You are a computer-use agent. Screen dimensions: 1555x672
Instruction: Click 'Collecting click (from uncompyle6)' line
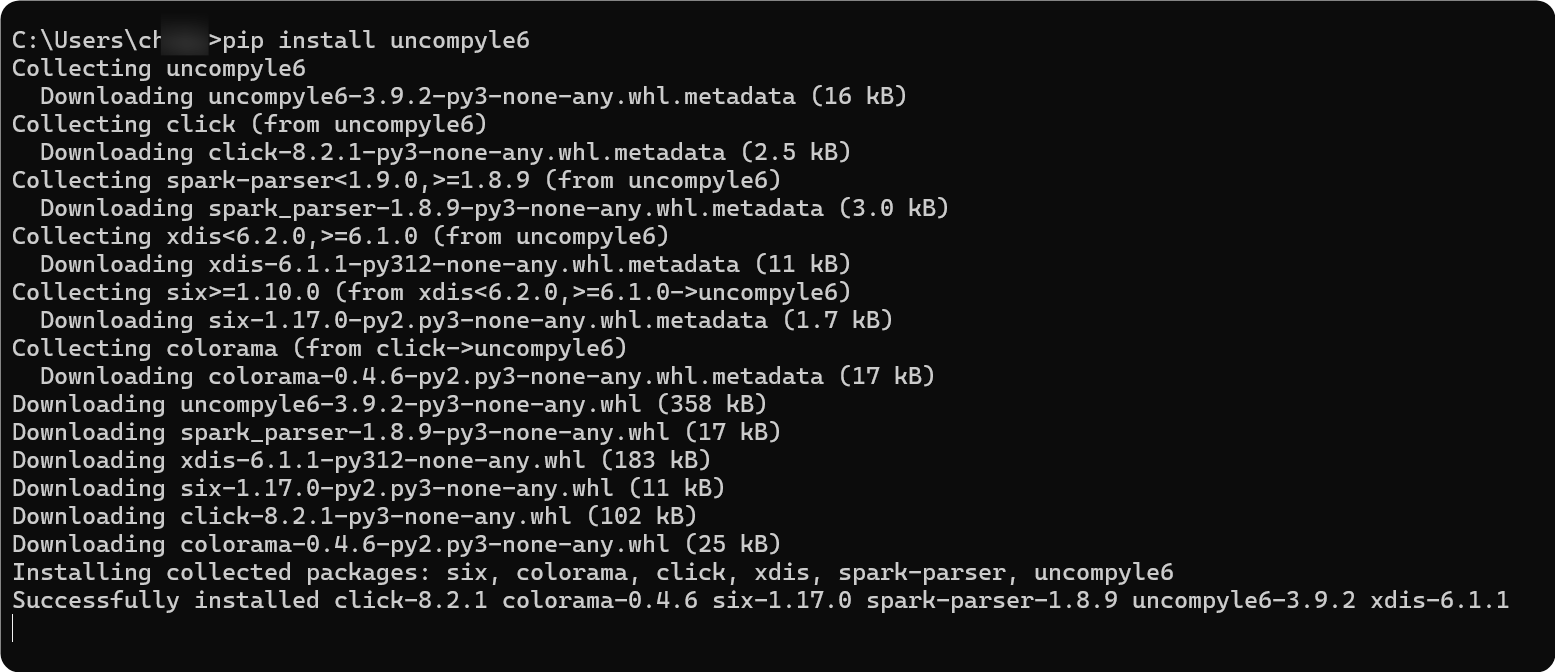tap(249, 125)
